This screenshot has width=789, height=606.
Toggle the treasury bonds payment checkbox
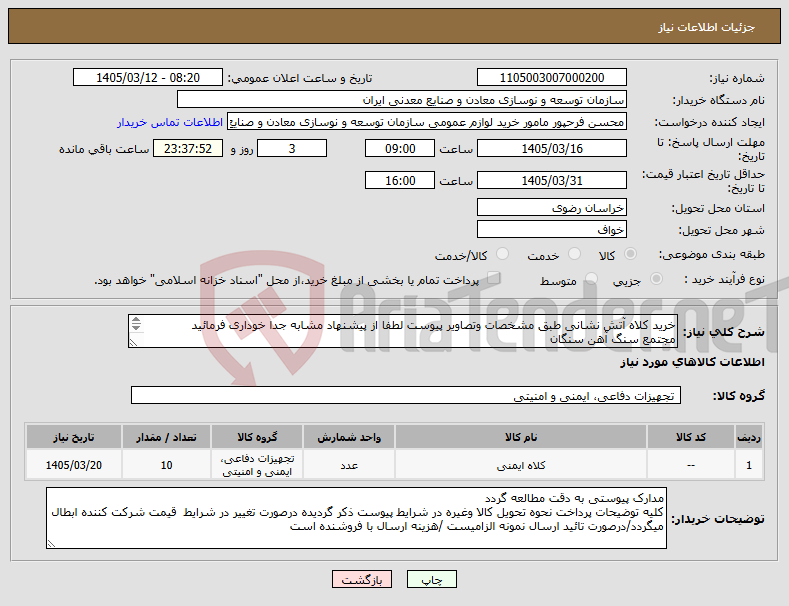[494, 278]
